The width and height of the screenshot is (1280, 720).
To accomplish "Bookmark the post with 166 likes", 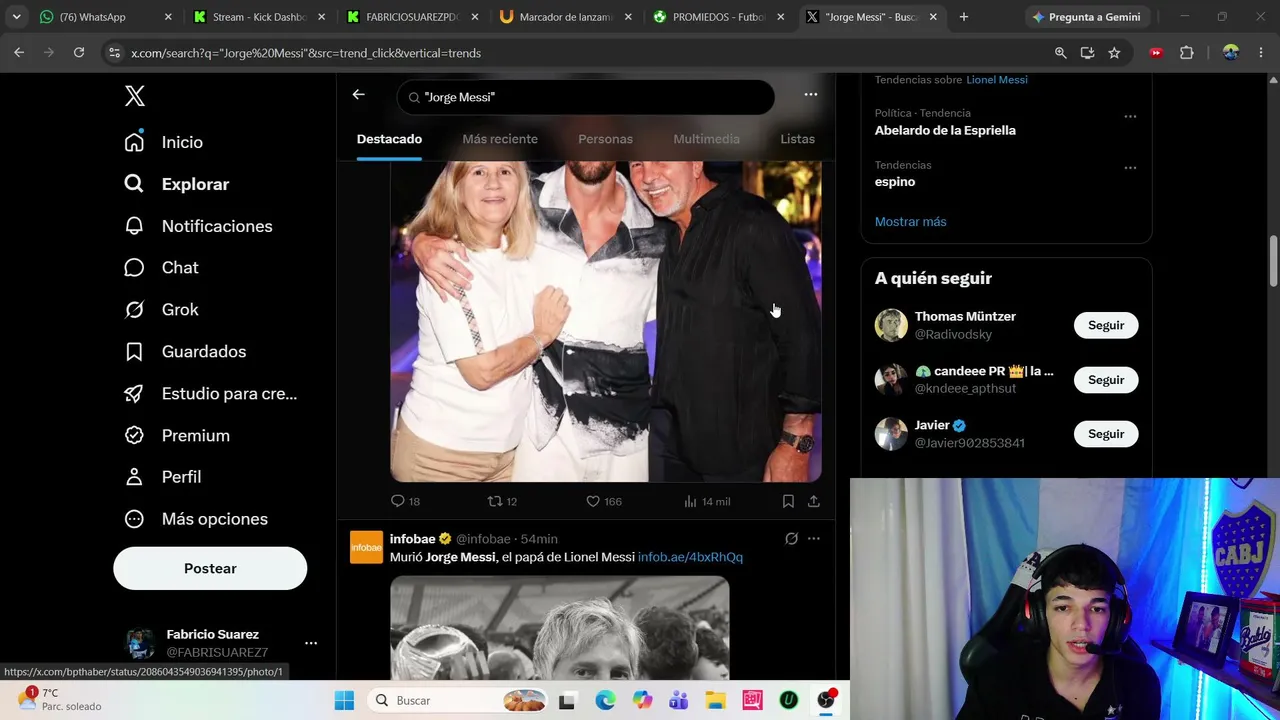I will click(x=788, y=501).
